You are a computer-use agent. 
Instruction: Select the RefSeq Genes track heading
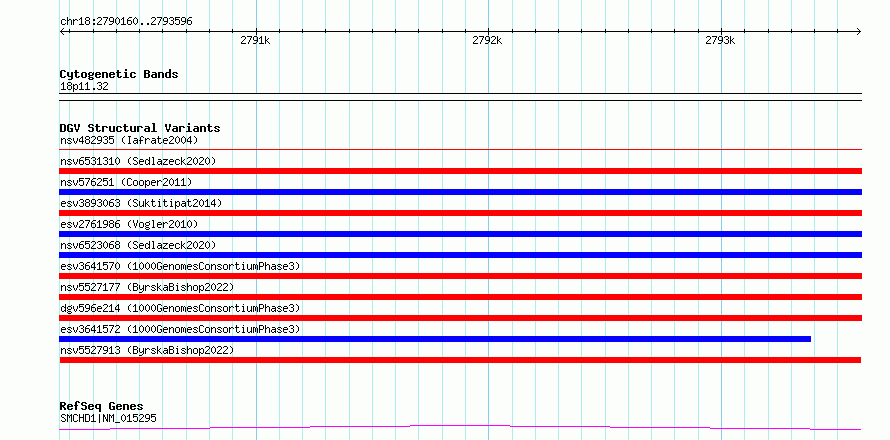(x=101, y=407)
